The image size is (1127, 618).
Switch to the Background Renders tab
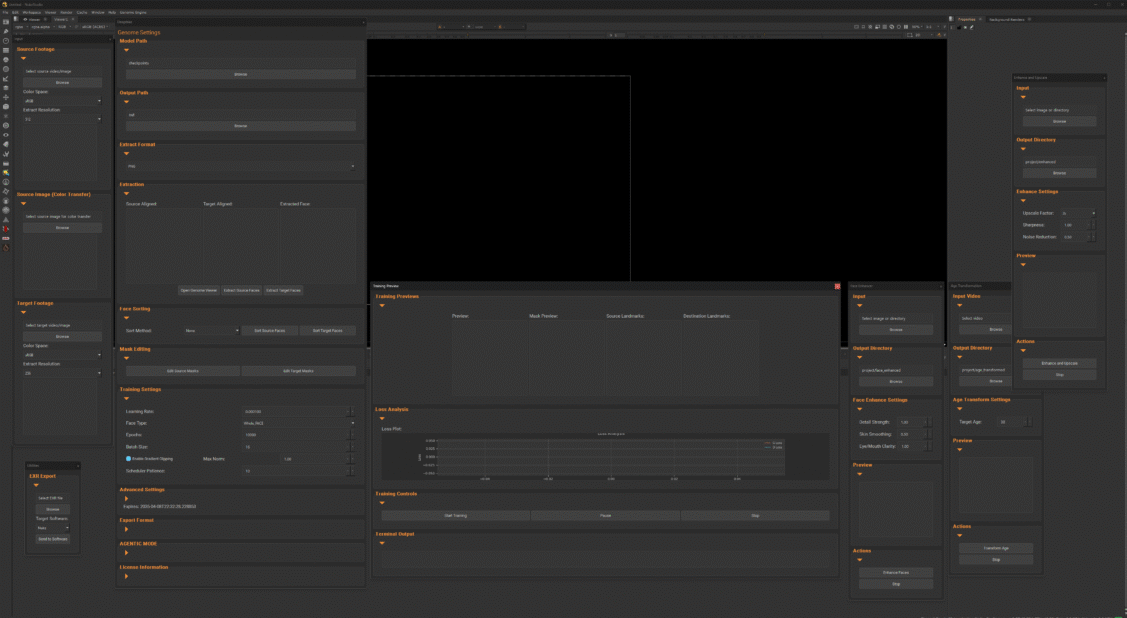pos(1006,19)
